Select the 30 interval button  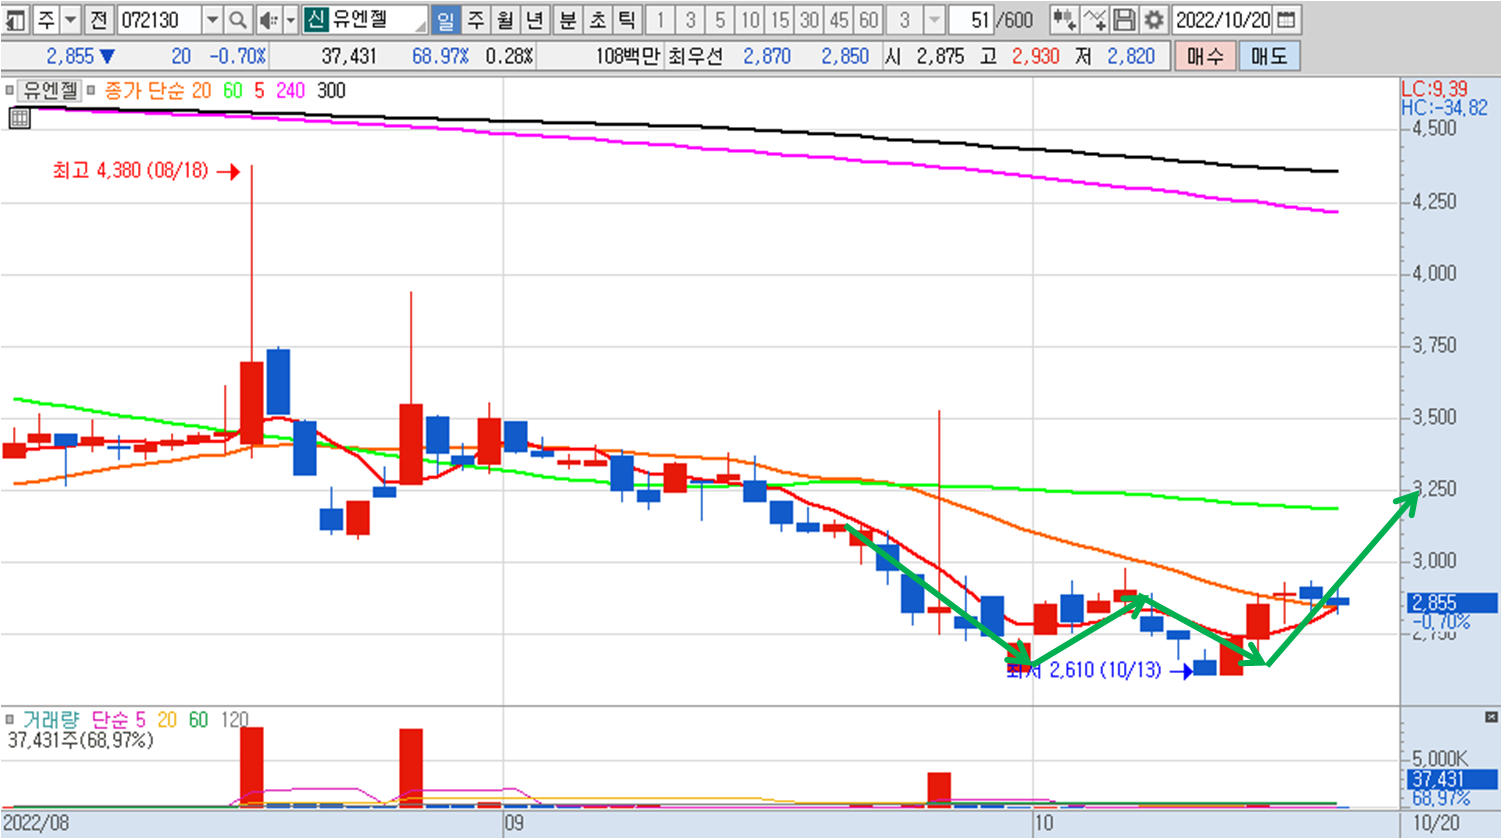(809, 19)
